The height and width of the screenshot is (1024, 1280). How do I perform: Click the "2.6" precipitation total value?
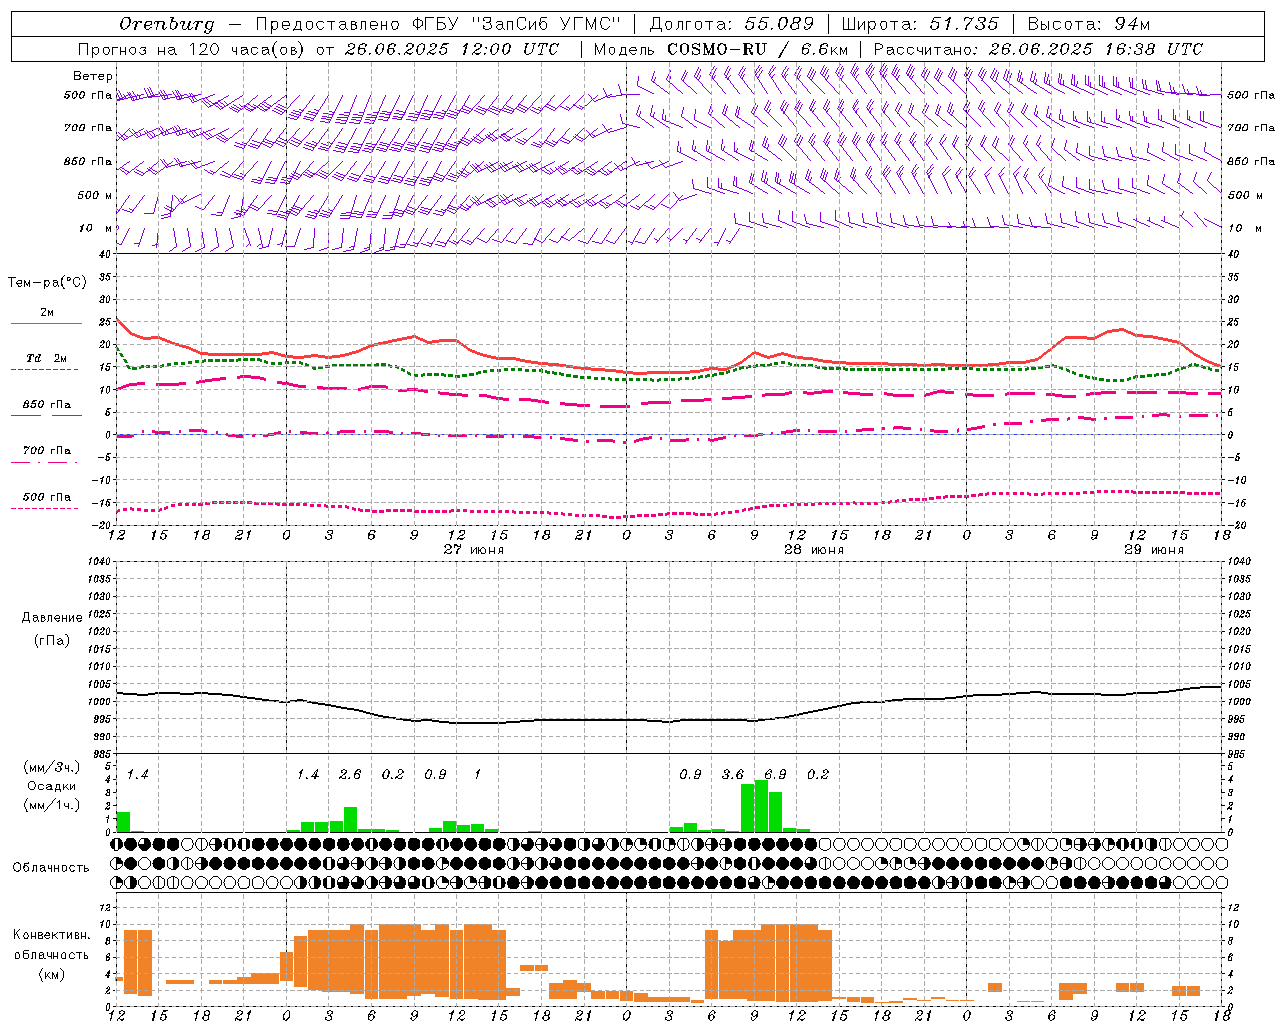click(x=350, y=775)
